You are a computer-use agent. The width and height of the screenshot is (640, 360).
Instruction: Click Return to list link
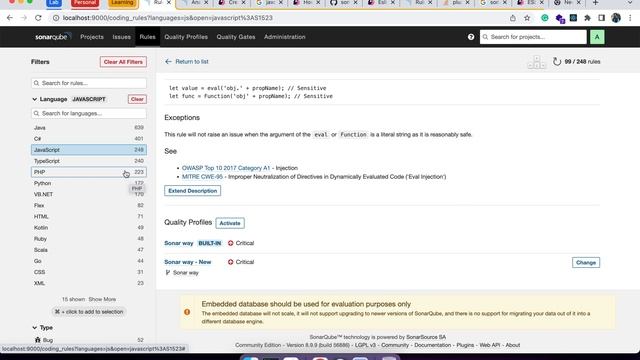point(192,62)
